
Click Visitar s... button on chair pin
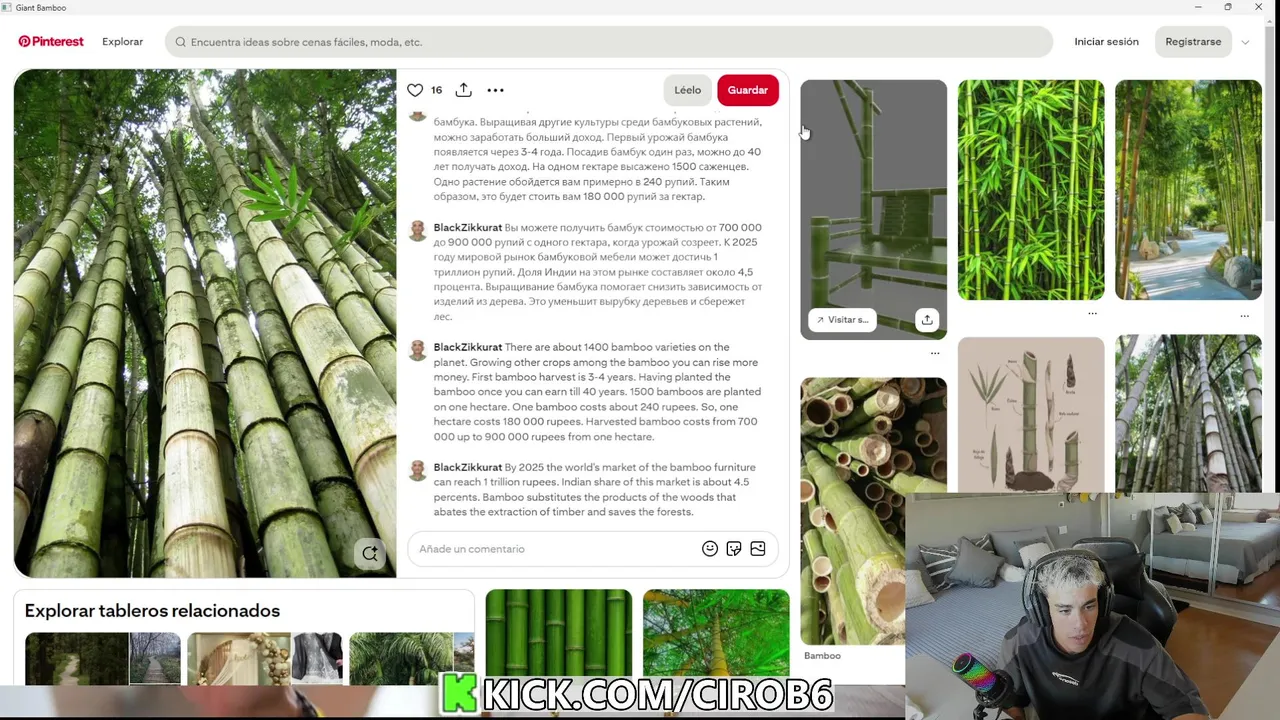[x=842, y=320]
